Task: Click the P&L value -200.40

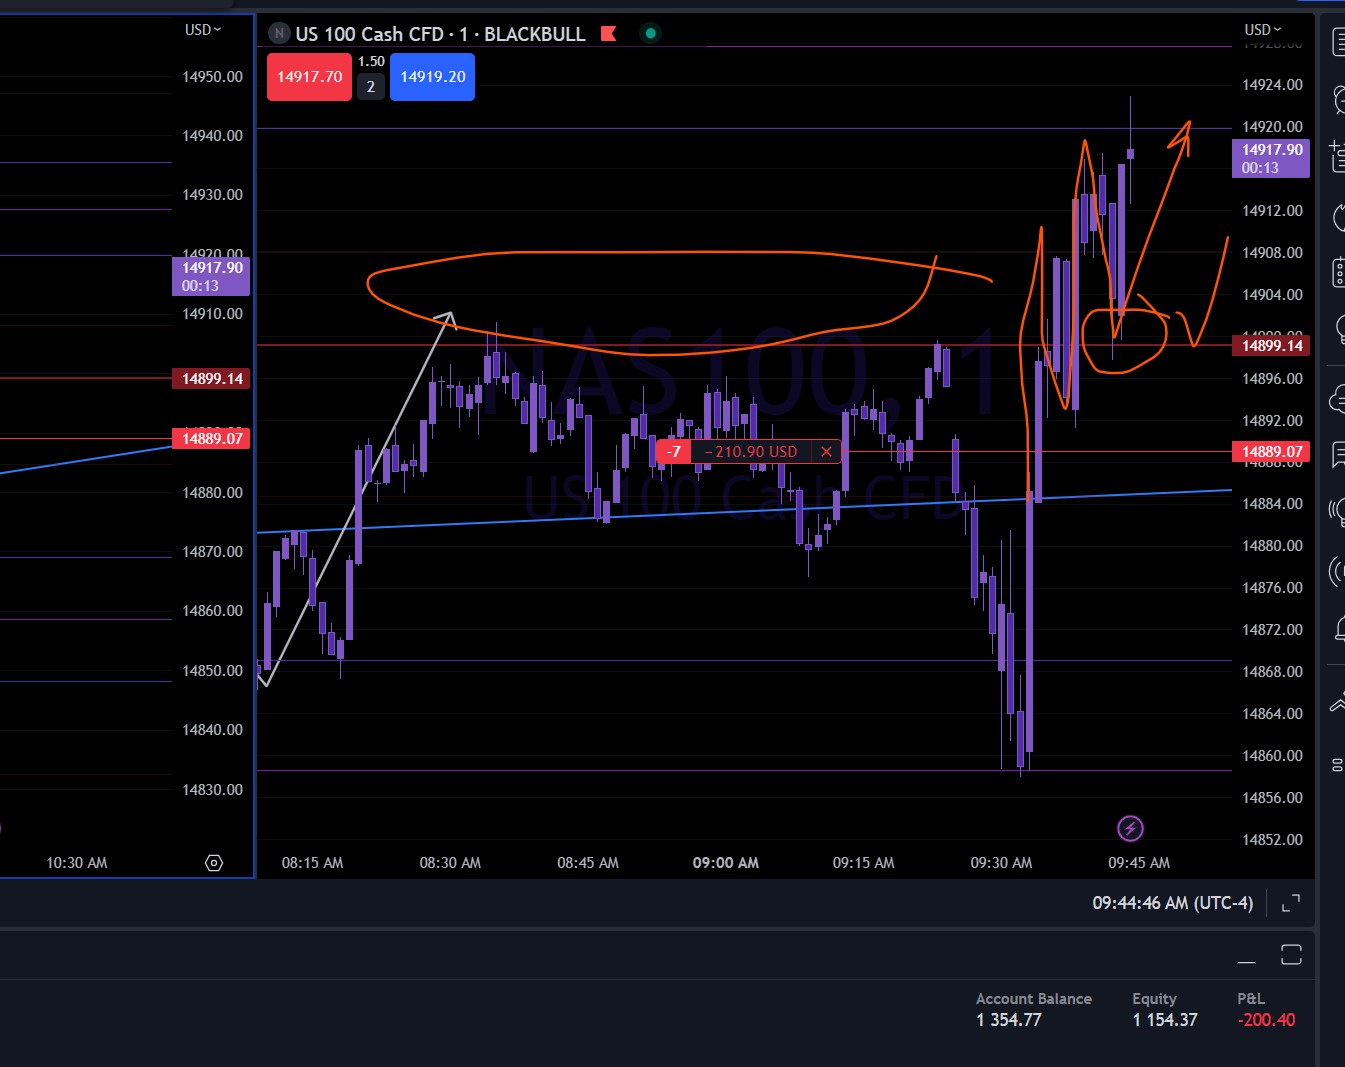Action: (x=1266, y=1020)
